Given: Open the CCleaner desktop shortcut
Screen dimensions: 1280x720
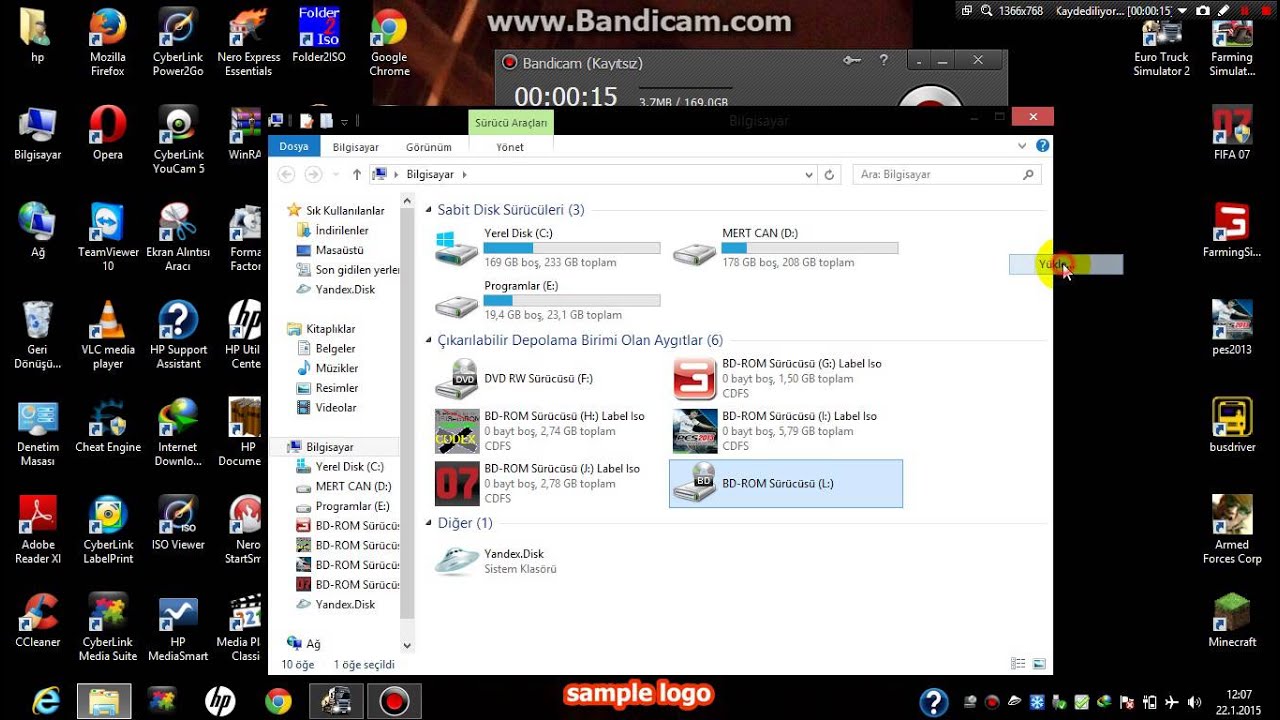Looking at the screenshot, I should pos(38,620).
